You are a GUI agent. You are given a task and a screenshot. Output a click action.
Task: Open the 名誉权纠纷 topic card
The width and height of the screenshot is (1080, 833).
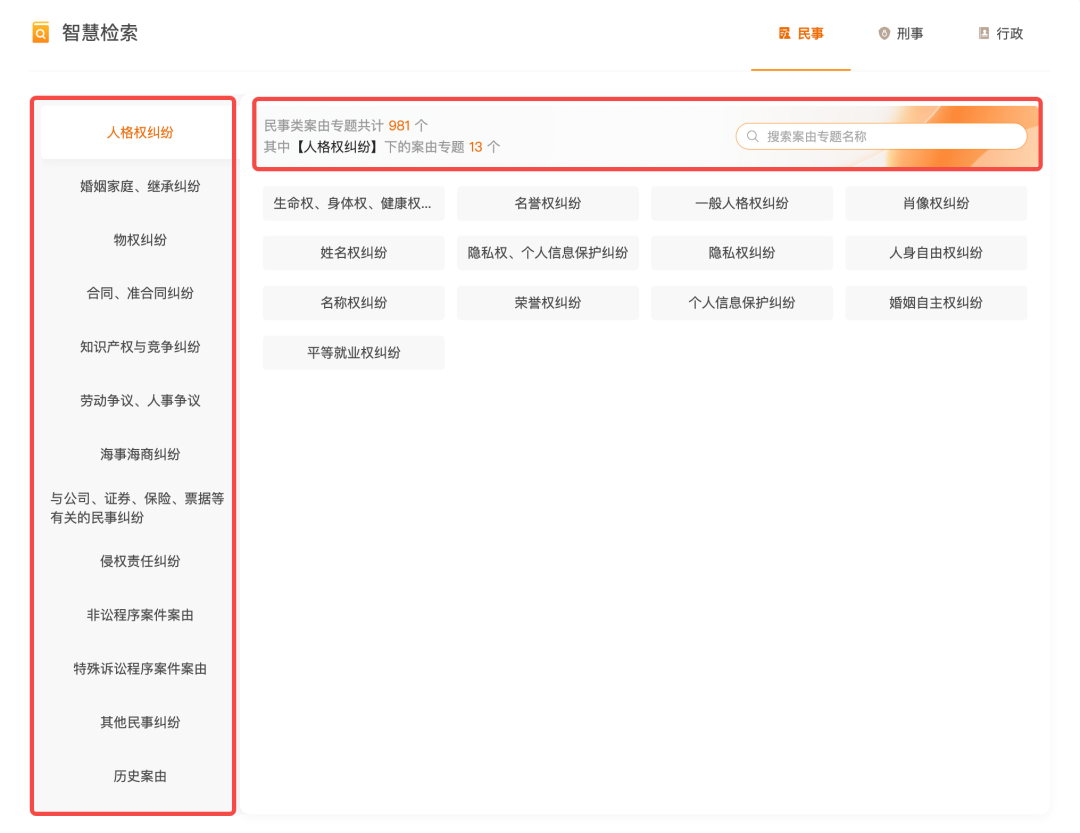[x=547, y=203]
